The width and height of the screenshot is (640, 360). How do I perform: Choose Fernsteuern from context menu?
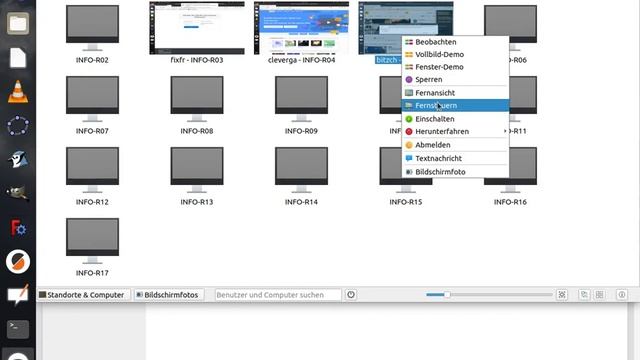[456, 105]
